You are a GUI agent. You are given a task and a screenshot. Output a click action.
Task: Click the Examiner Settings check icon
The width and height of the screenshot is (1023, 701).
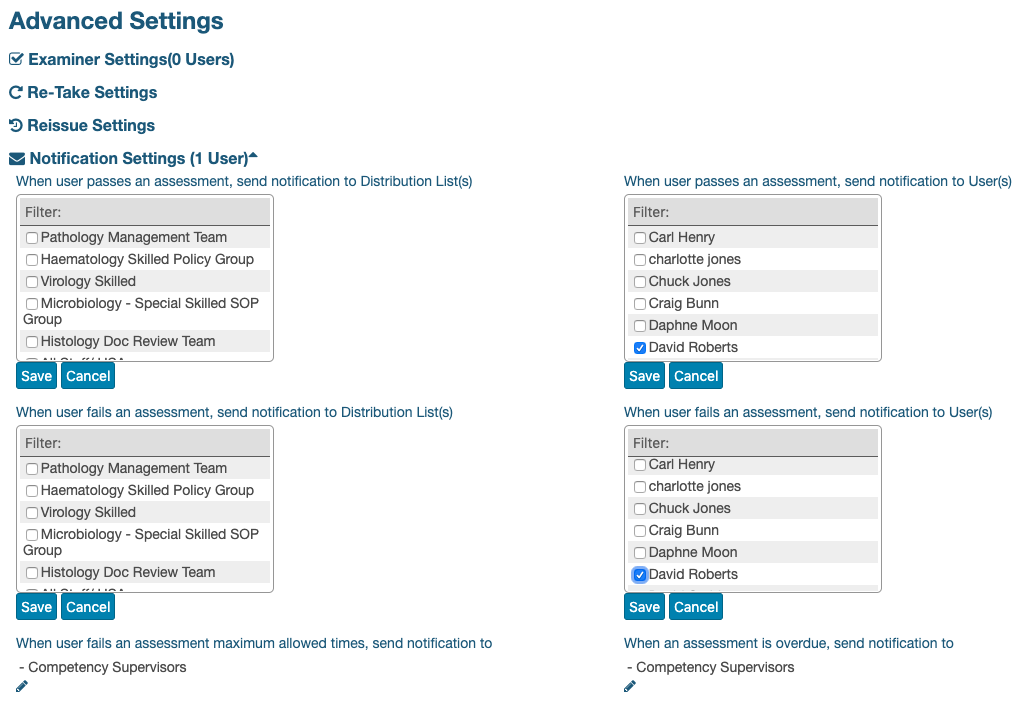coord(16,60)
